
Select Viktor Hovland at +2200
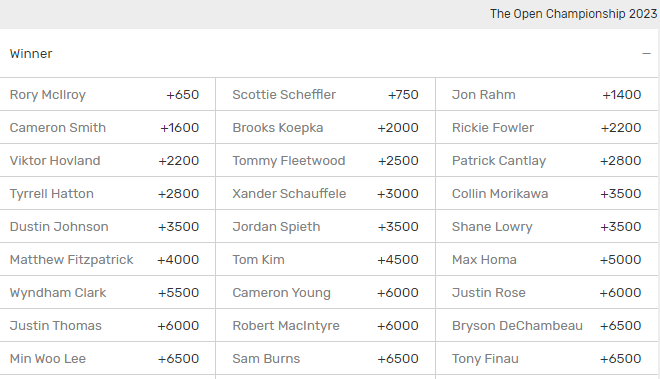(107, 160)
